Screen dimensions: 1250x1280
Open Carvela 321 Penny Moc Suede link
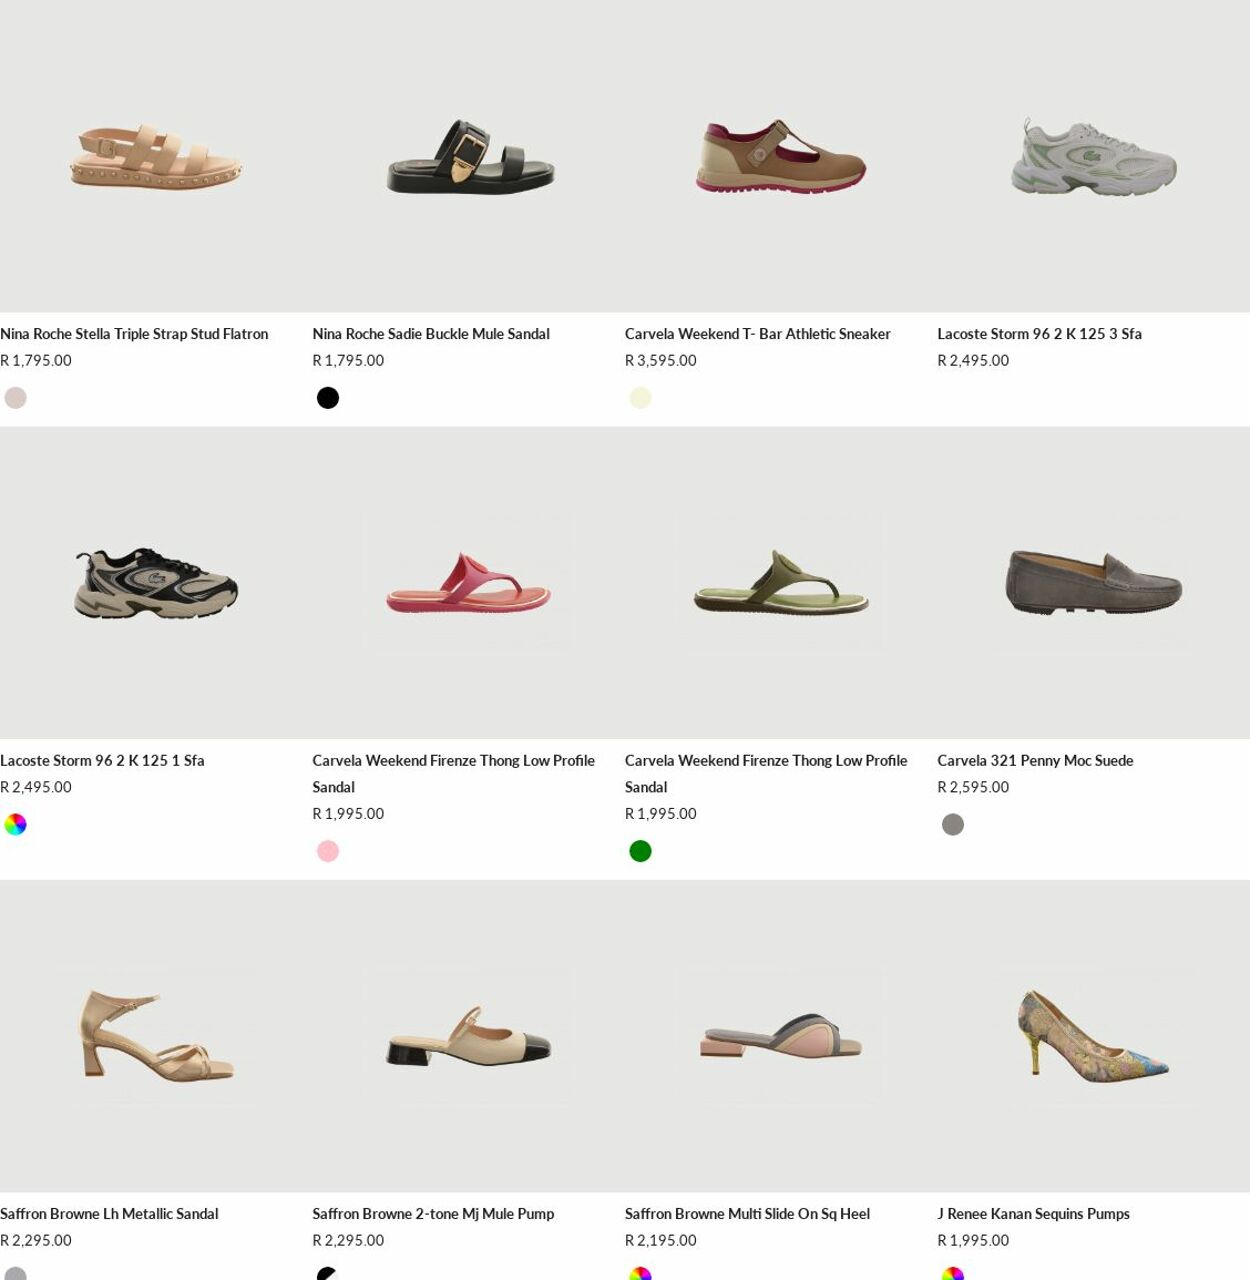1035,761
